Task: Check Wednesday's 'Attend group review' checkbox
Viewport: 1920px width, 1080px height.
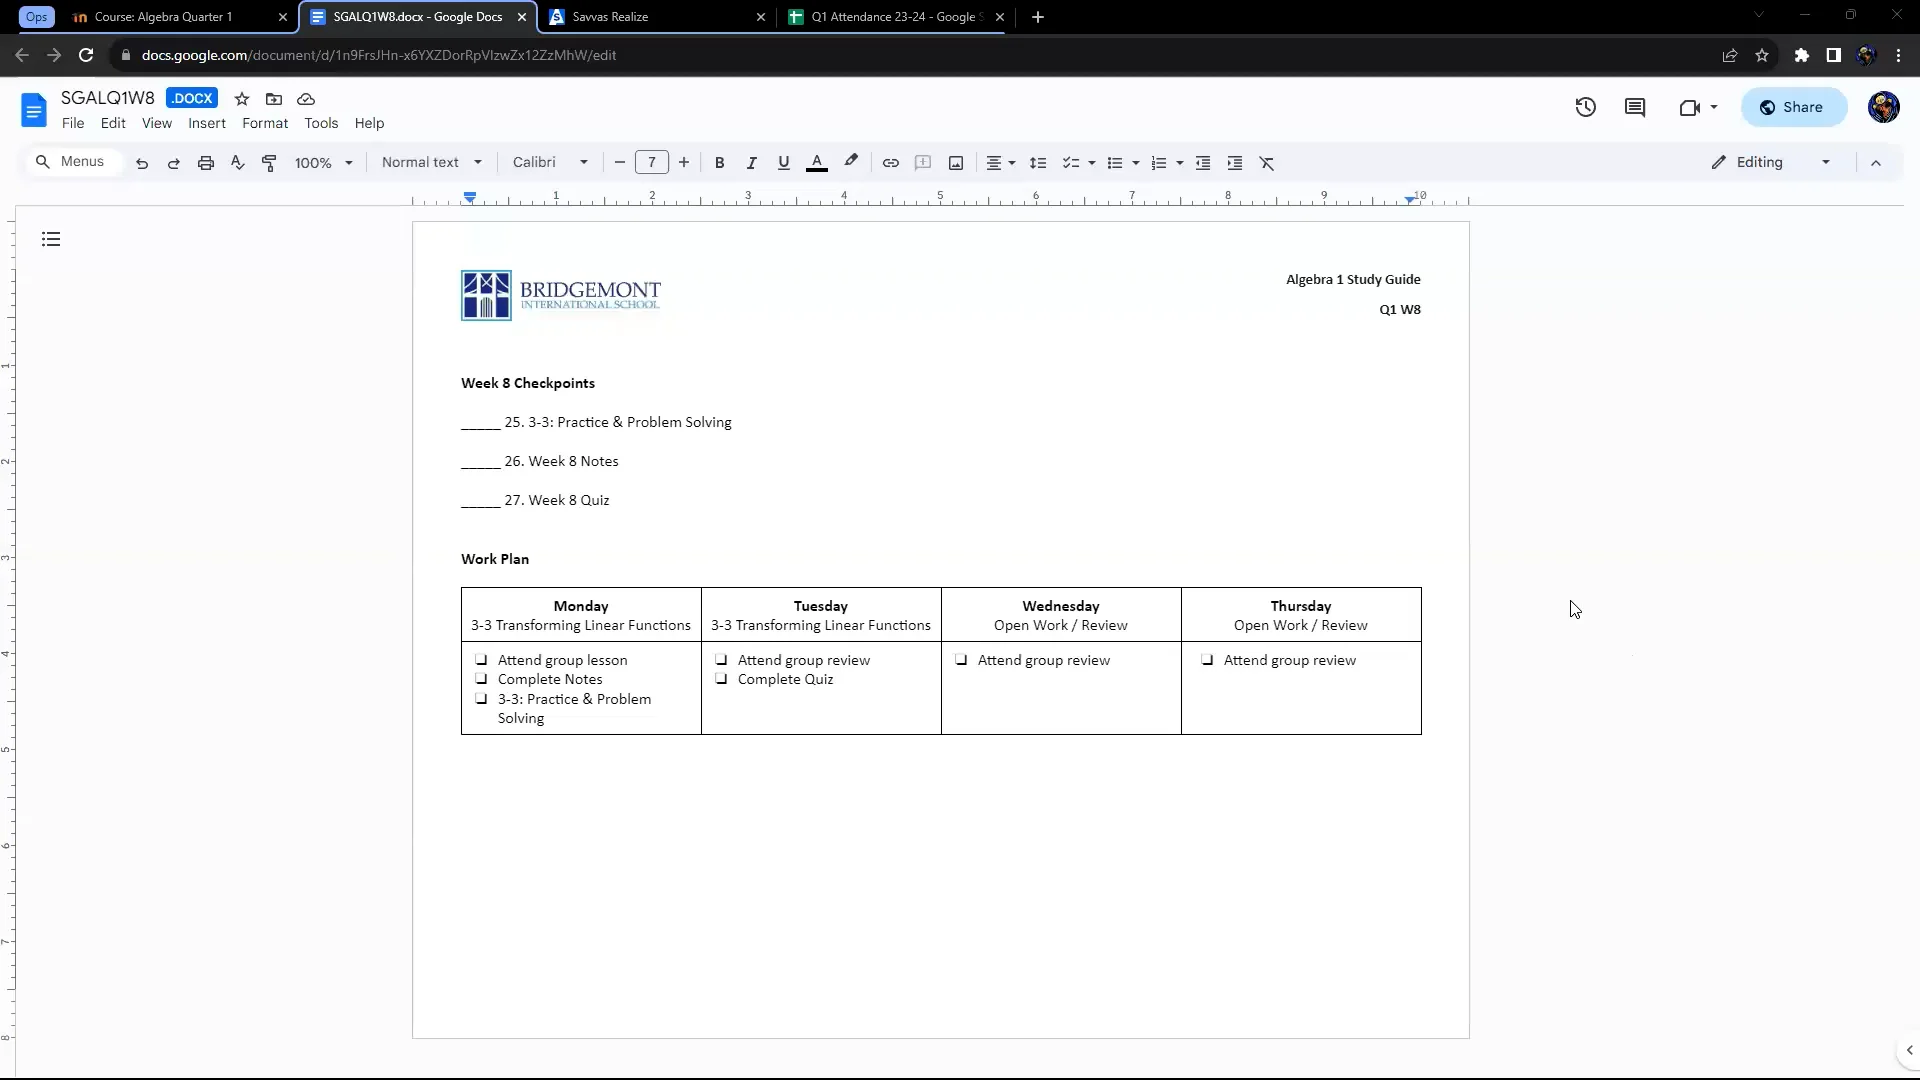Action: [961, 660]
